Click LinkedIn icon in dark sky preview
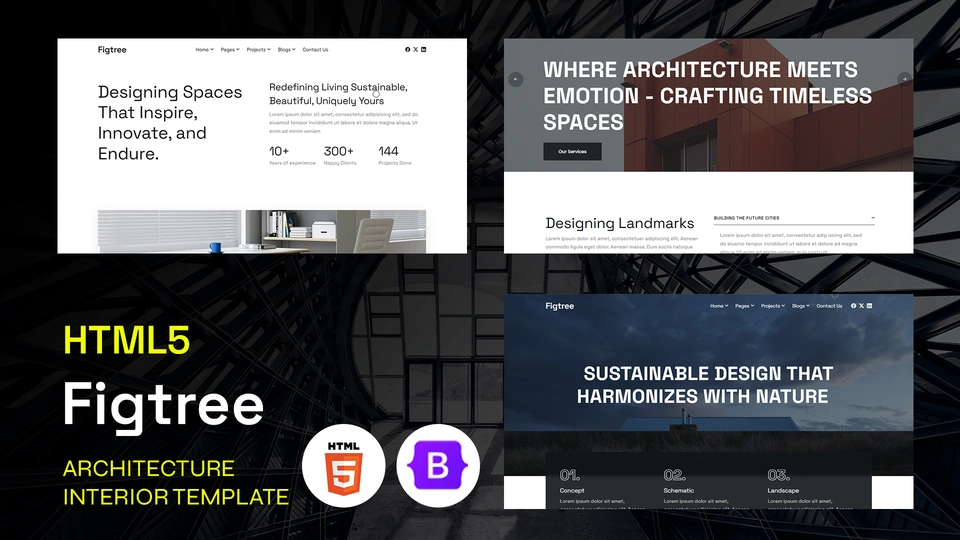The image size is (960, 540). [x=869, y=306]
